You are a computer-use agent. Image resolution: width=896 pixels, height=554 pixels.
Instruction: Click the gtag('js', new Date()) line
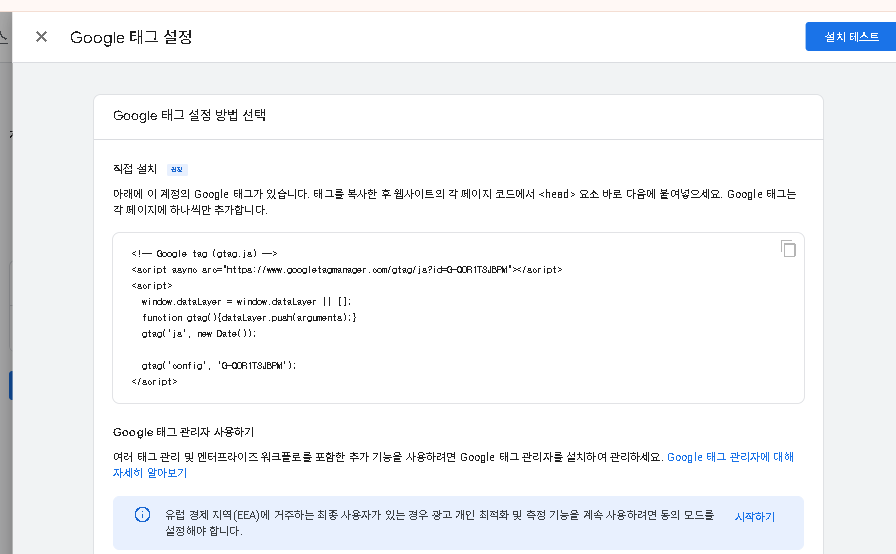click(x=199, y=334)
